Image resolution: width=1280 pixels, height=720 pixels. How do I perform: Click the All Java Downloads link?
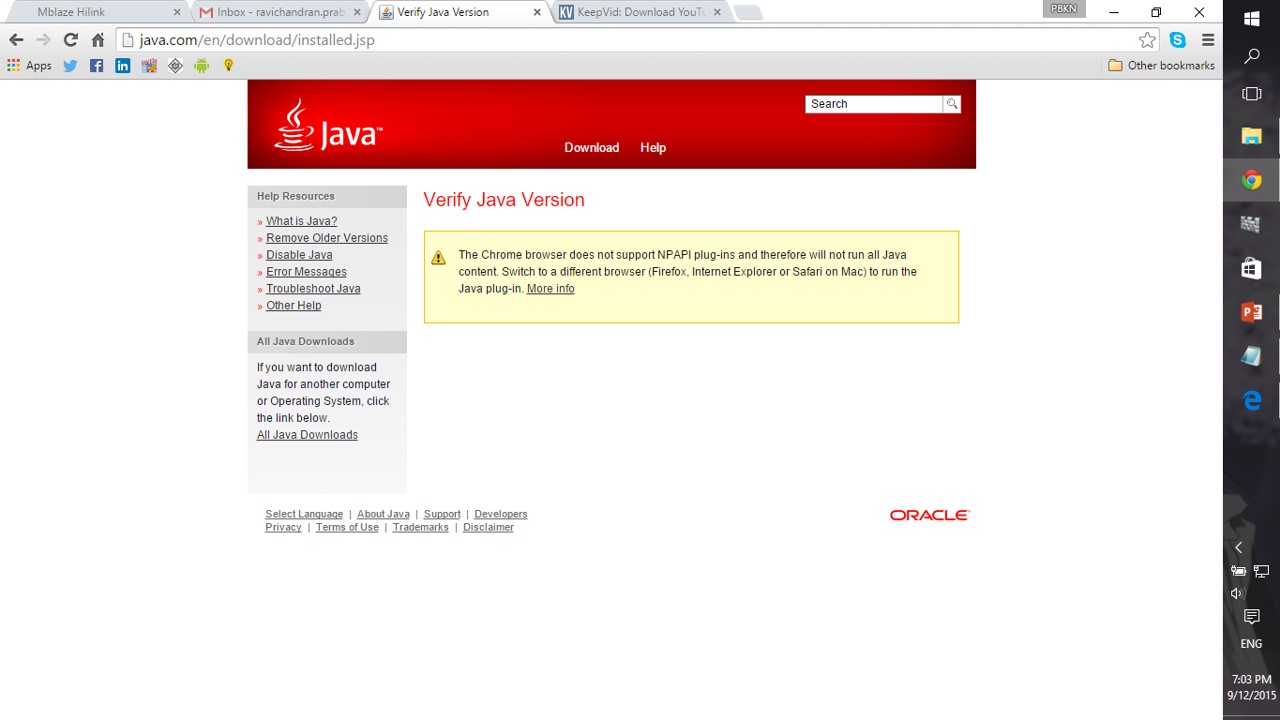pyautogui.click(x=307, y=435)
